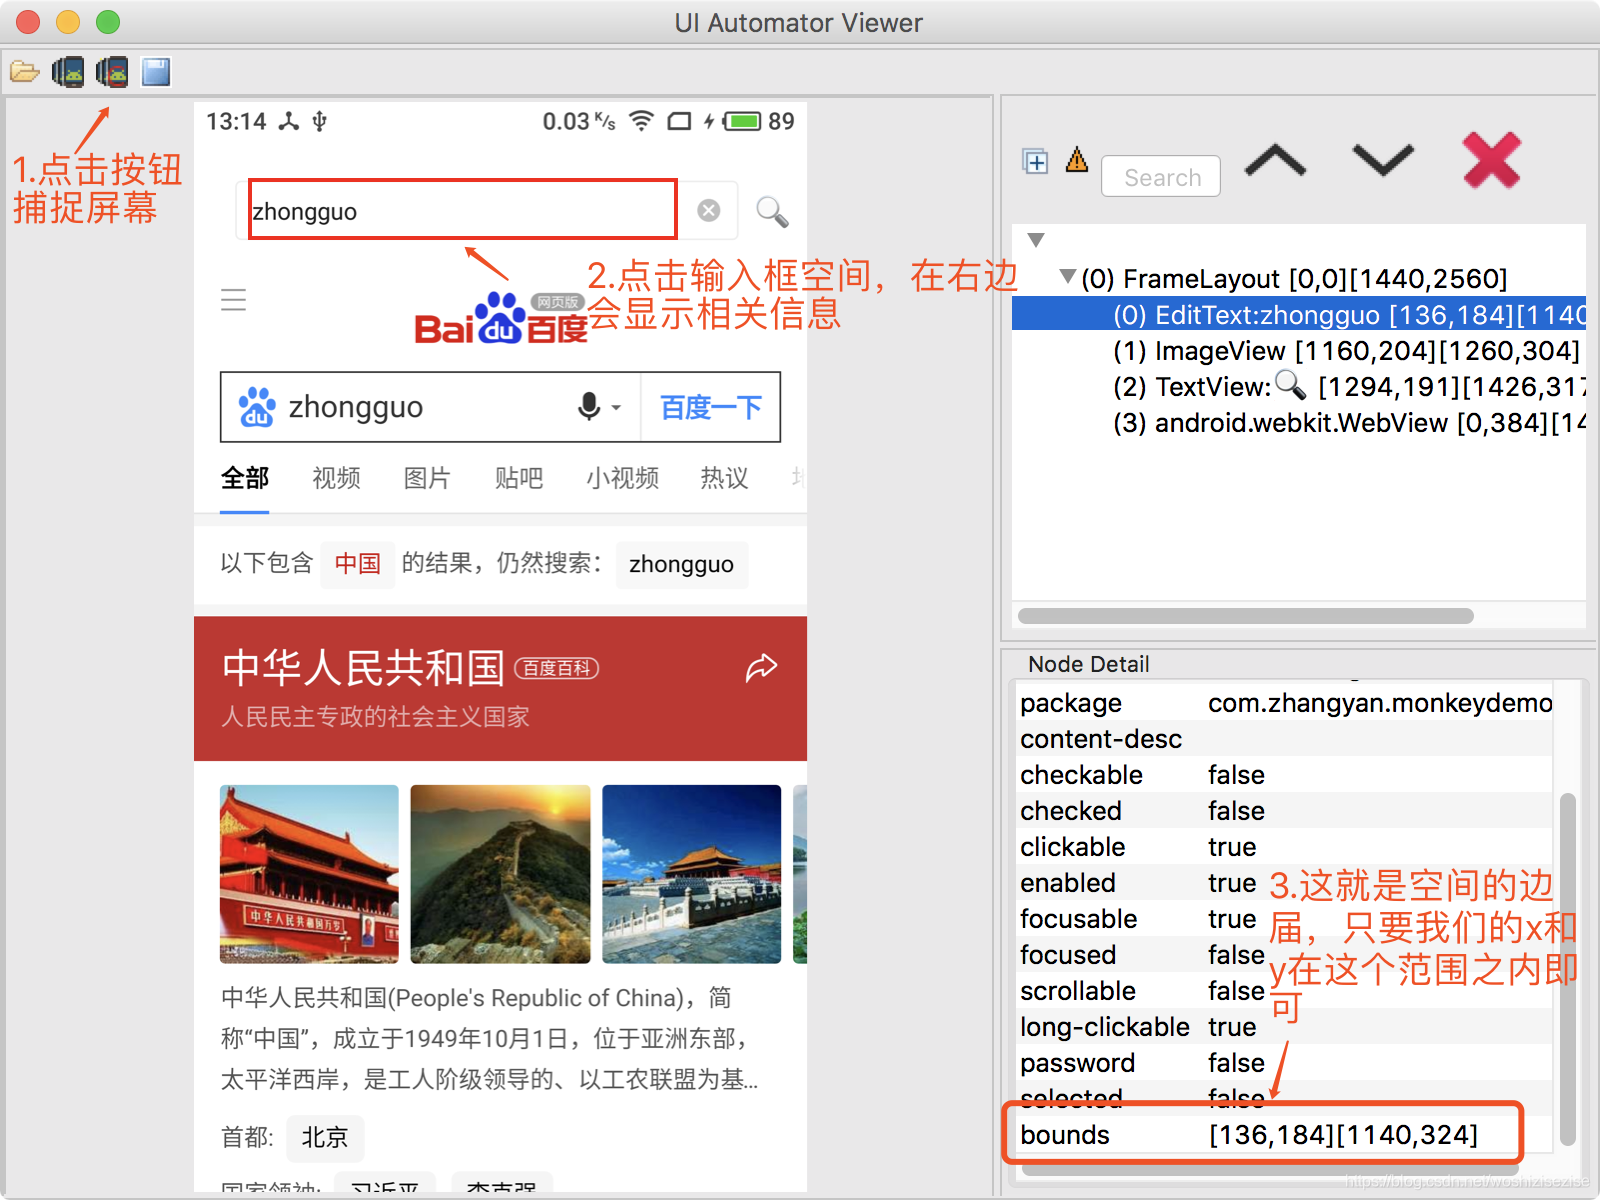
Task: Click the share arrow on red banner
Action: [x=761, y=667]
